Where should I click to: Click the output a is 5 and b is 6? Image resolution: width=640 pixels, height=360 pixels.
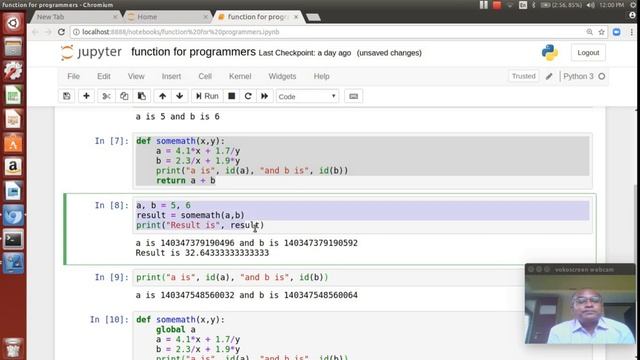point(178,117)
